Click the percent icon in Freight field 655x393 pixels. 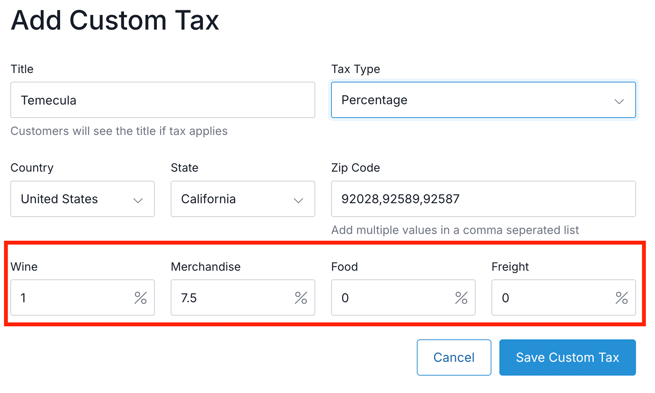[x=622, y=298]
